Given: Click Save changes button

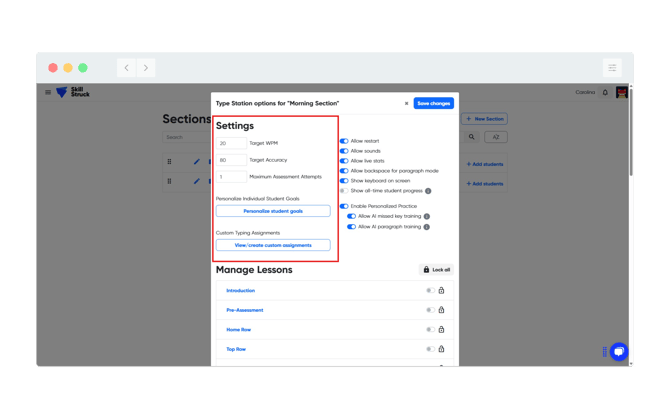Looking at the screenshot, I should (433, 103).
